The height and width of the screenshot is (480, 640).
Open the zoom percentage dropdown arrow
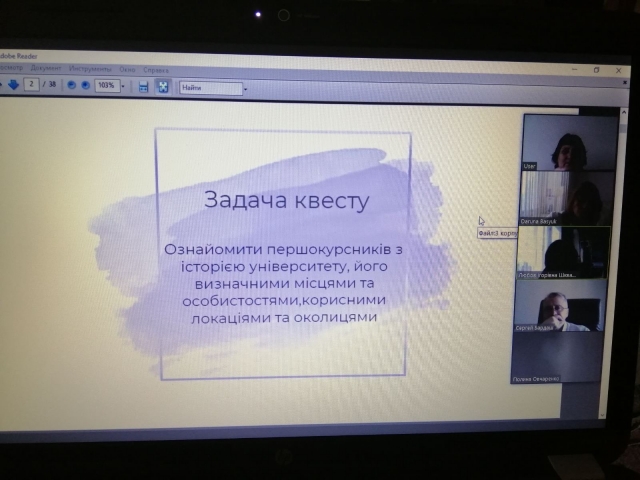[x=123, y=87]
